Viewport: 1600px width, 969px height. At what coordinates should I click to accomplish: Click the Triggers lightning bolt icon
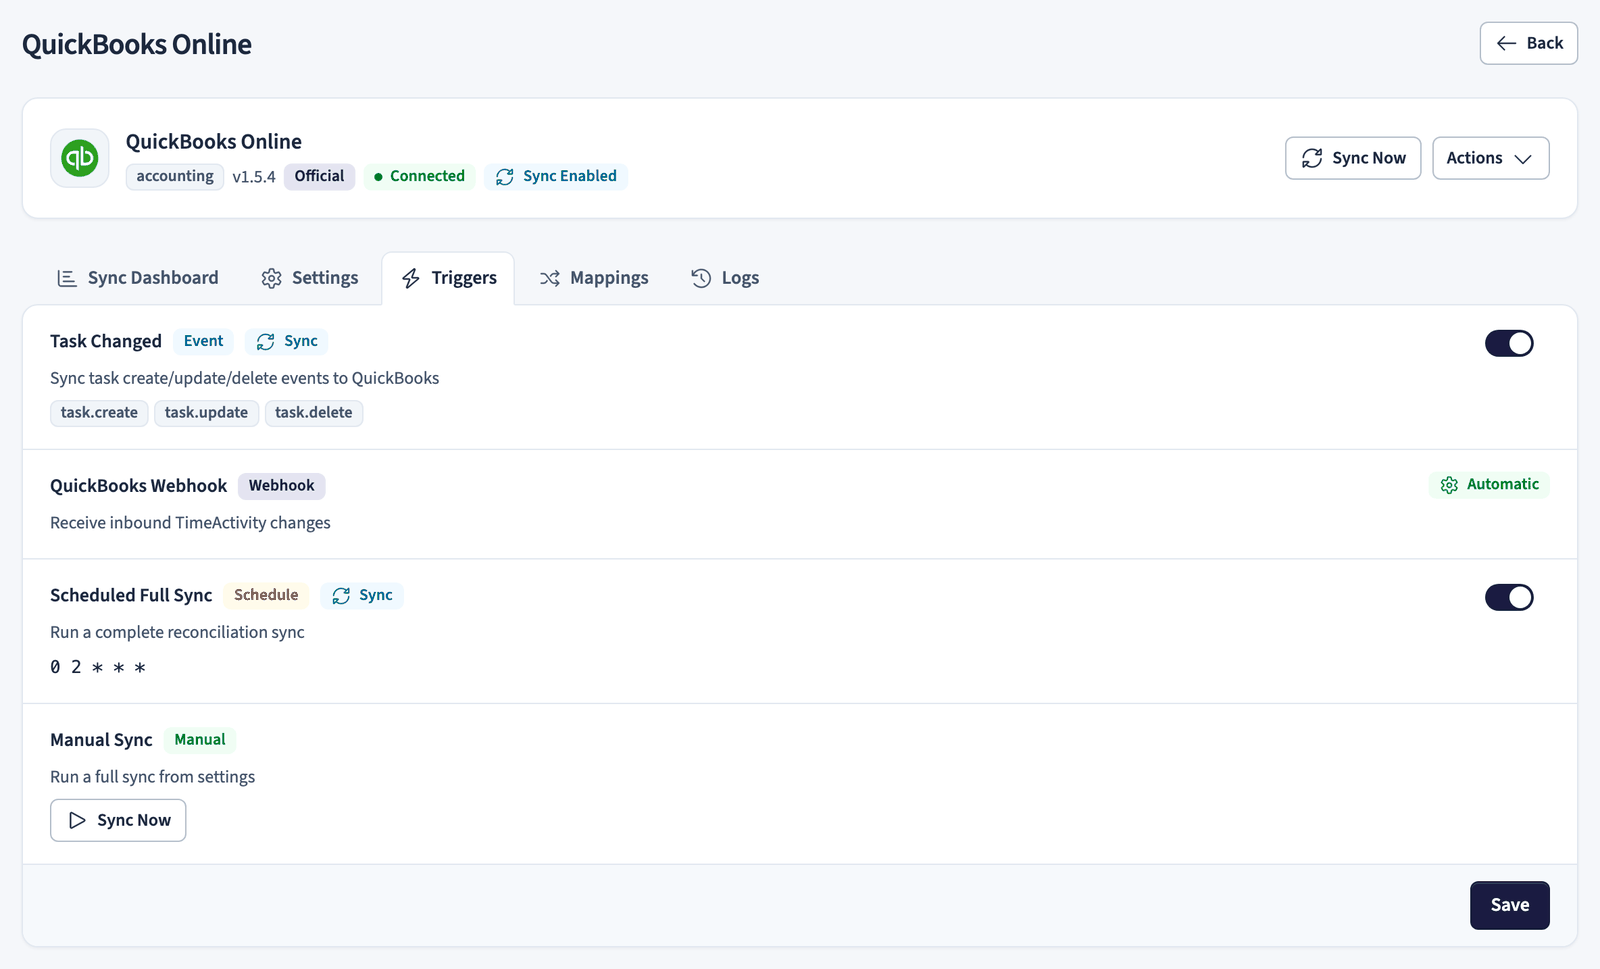(x=411, y=278)
